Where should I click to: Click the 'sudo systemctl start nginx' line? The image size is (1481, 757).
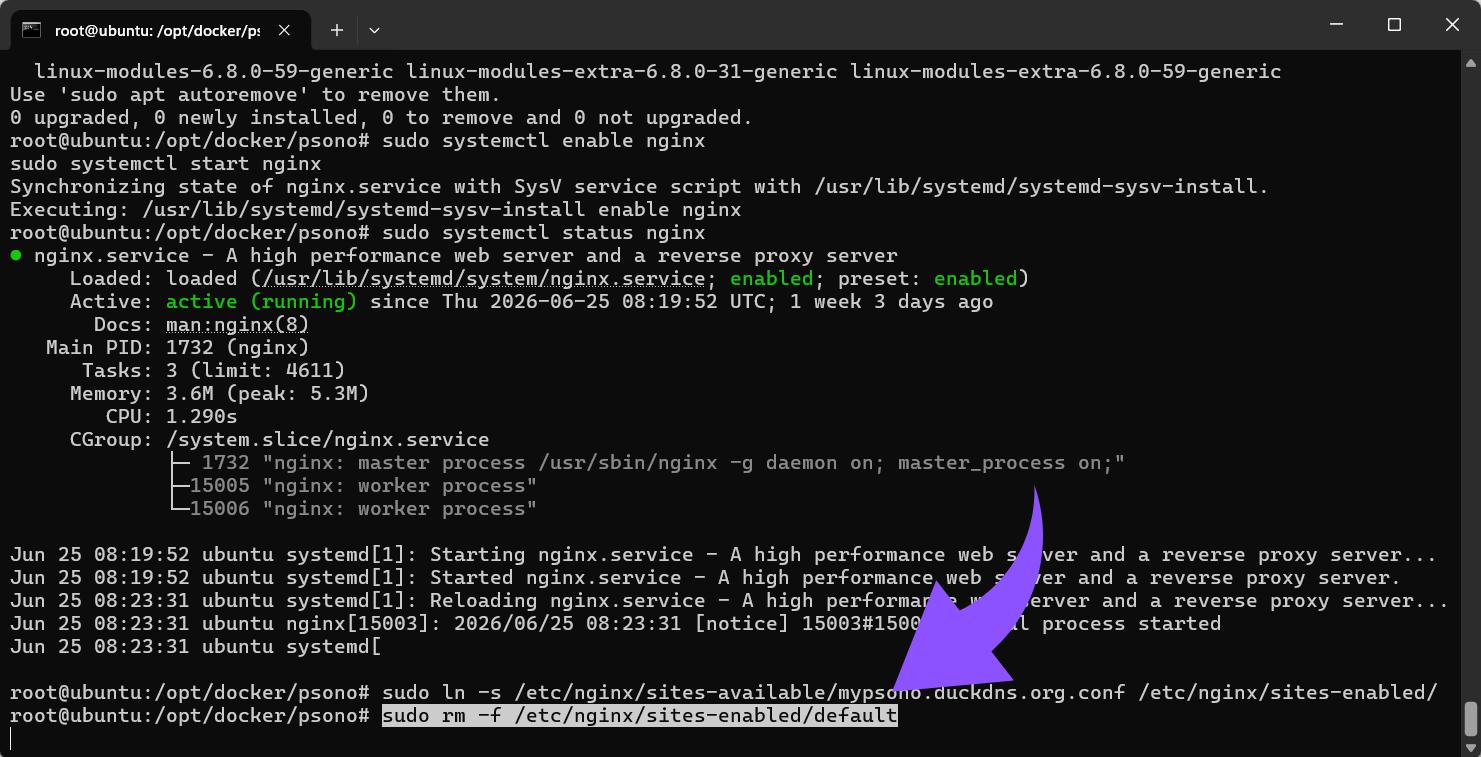click(165, 164)
